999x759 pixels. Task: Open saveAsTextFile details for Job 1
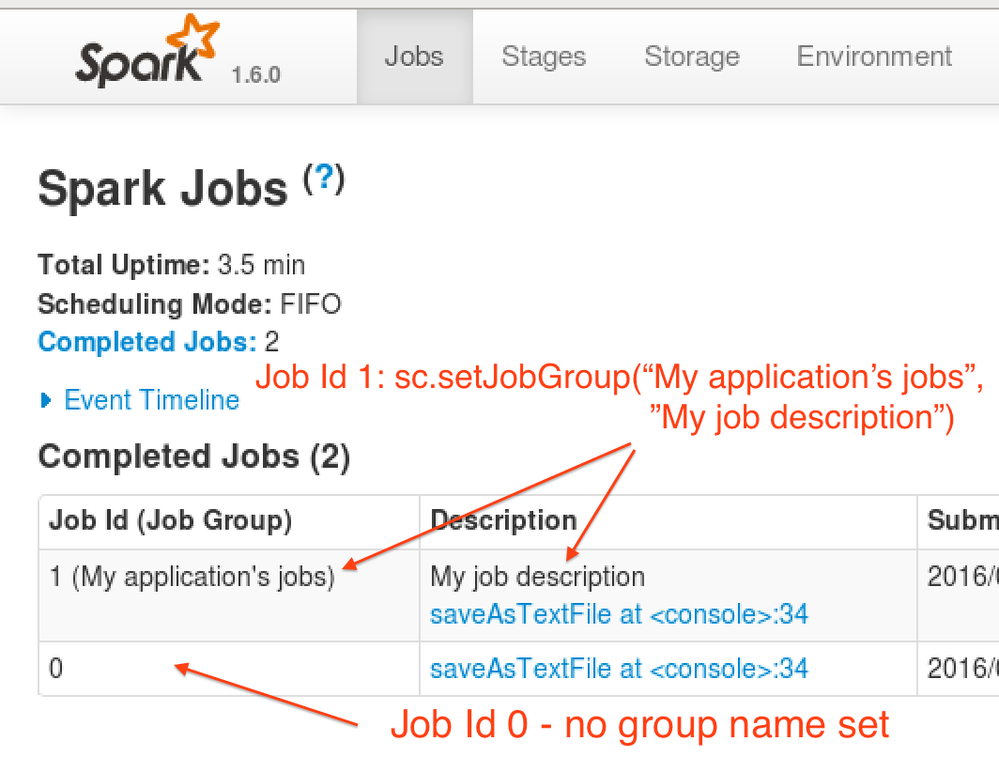click(x=617, y=614)
